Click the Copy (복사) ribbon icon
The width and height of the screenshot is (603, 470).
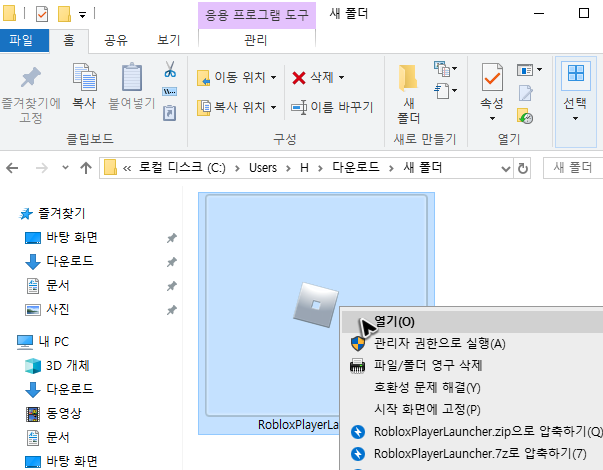point(84,77)
